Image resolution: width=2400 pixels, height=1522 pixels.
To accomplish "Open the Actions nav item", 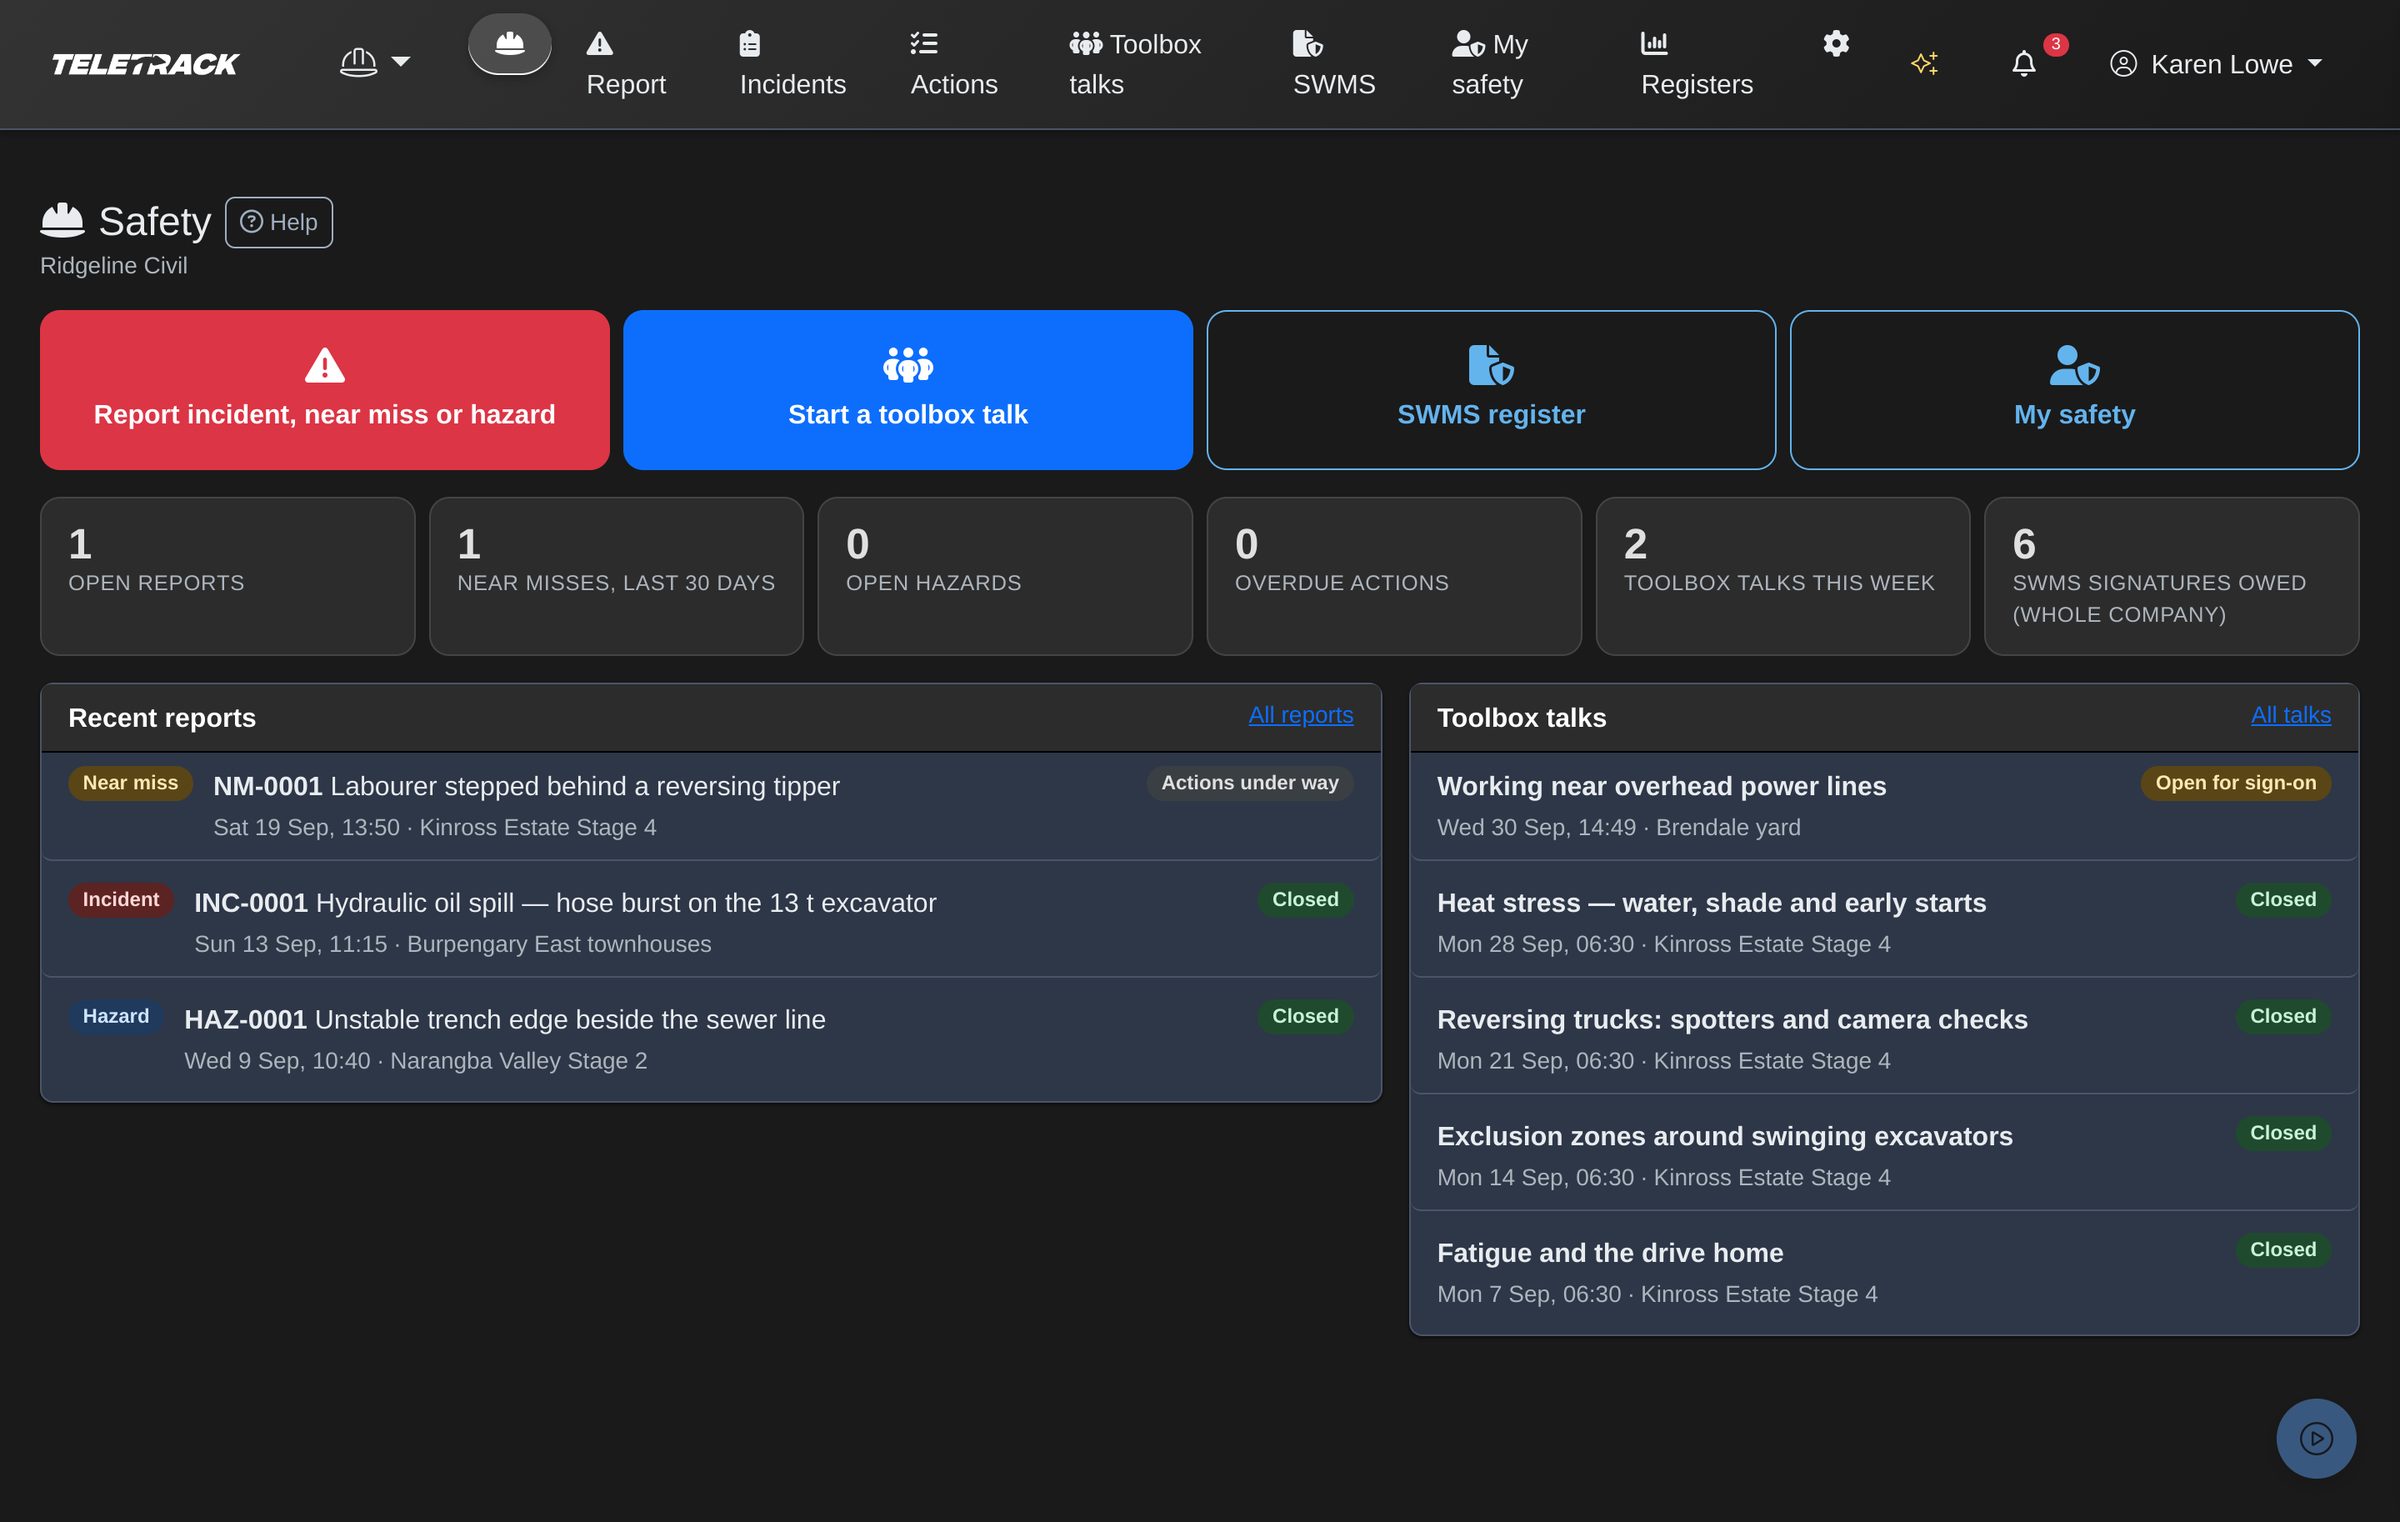I will [953, 64].
